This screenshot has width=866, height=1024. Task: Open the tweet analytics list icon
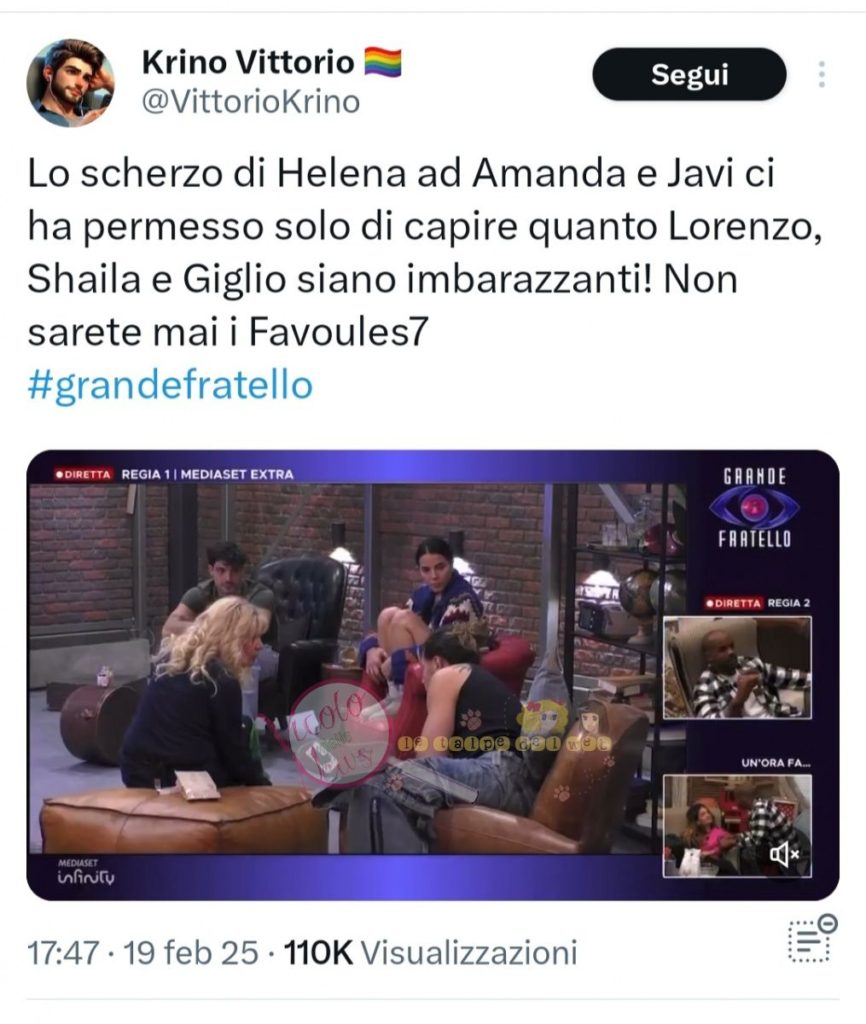tap(812, 938)
